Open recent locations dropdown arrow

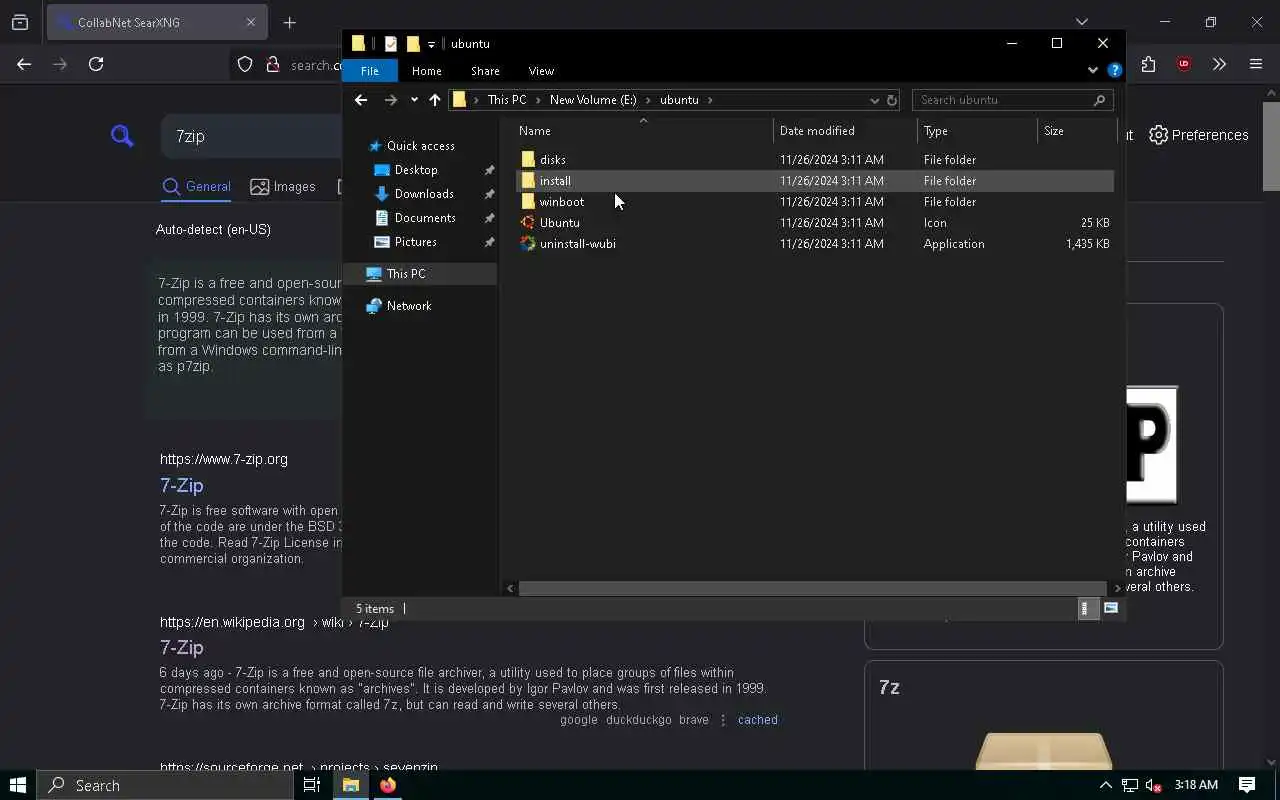point(414,100)
